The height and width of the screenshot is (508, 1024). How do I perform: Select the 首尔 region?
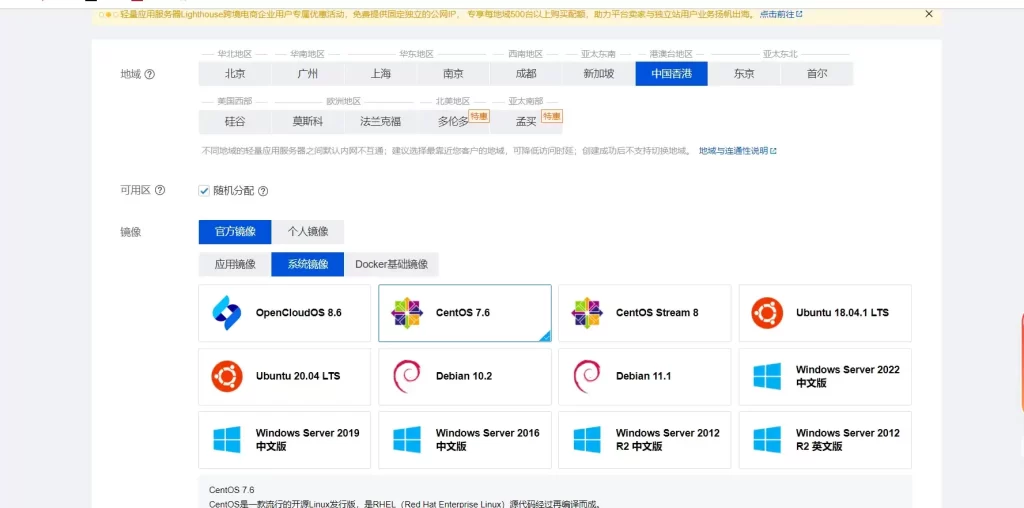(x=817, y=74)
